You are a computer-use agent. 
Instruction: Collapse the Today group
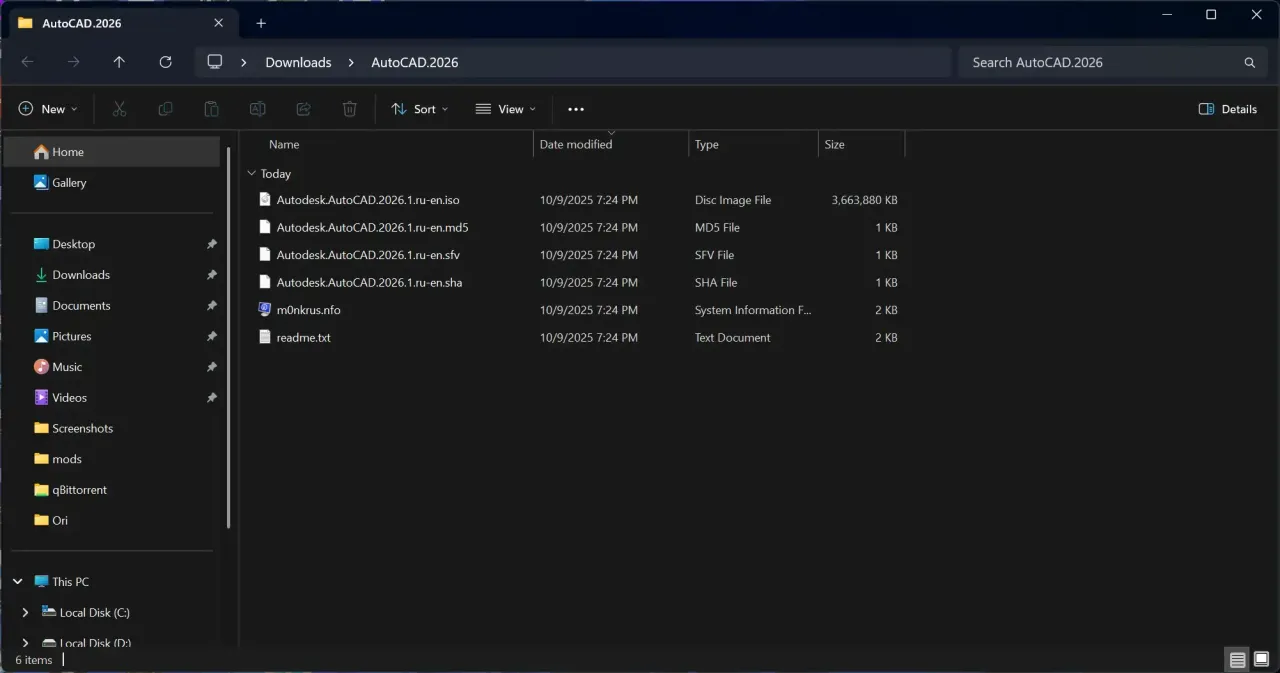pyautogui.click(x=251, y=174)
